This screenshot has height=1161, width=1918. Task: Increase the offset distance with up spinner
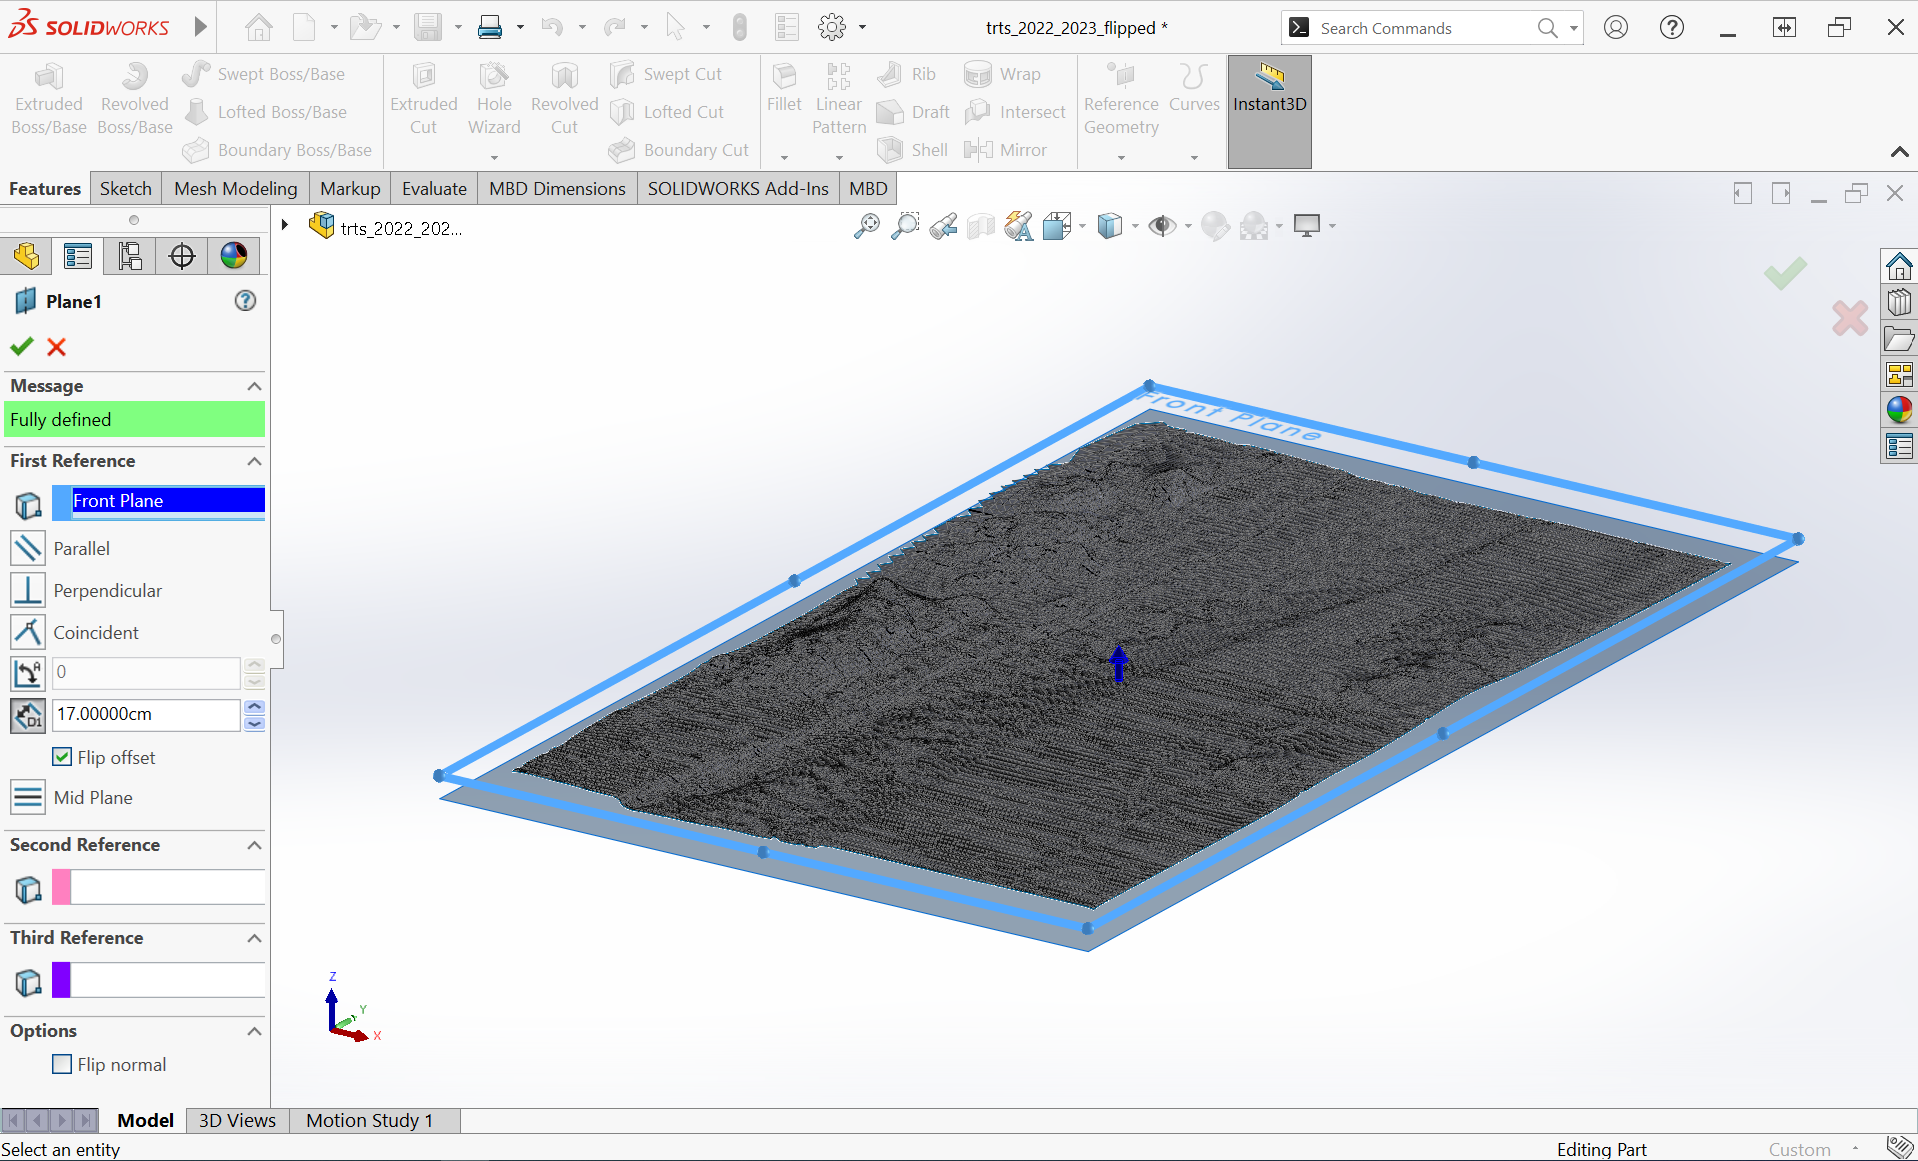255,707
